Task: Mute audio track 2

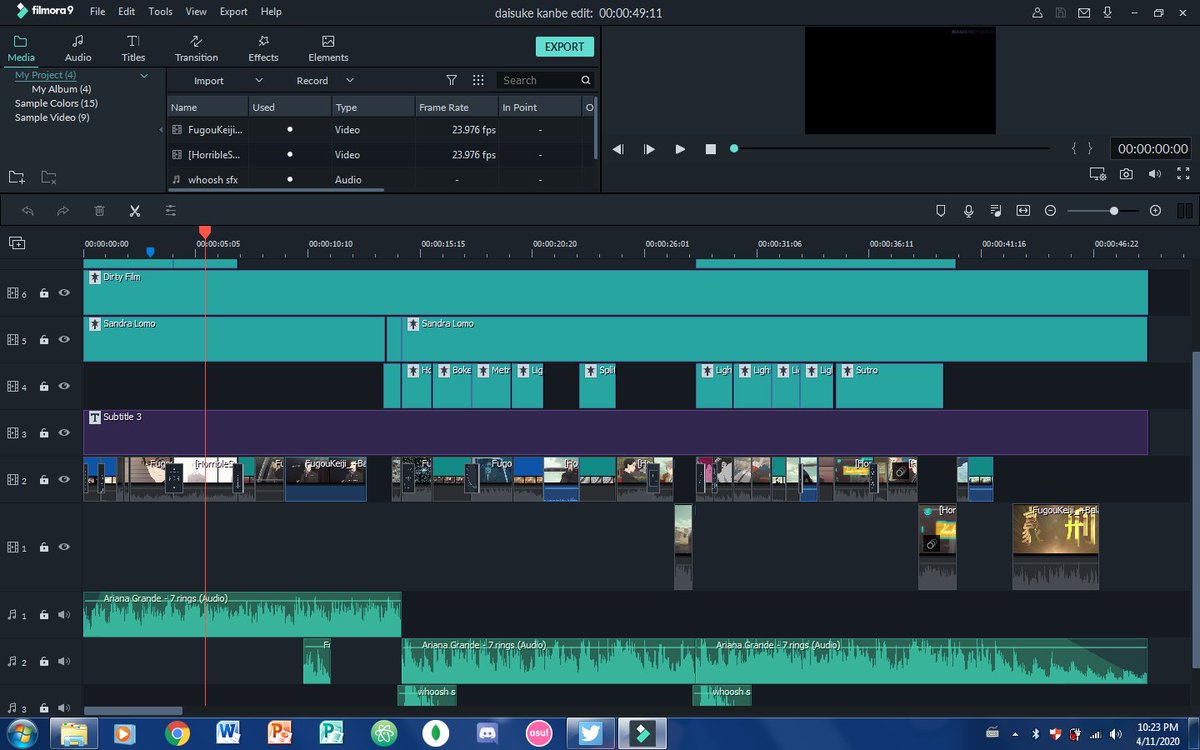Action: (x=64, y=661)
